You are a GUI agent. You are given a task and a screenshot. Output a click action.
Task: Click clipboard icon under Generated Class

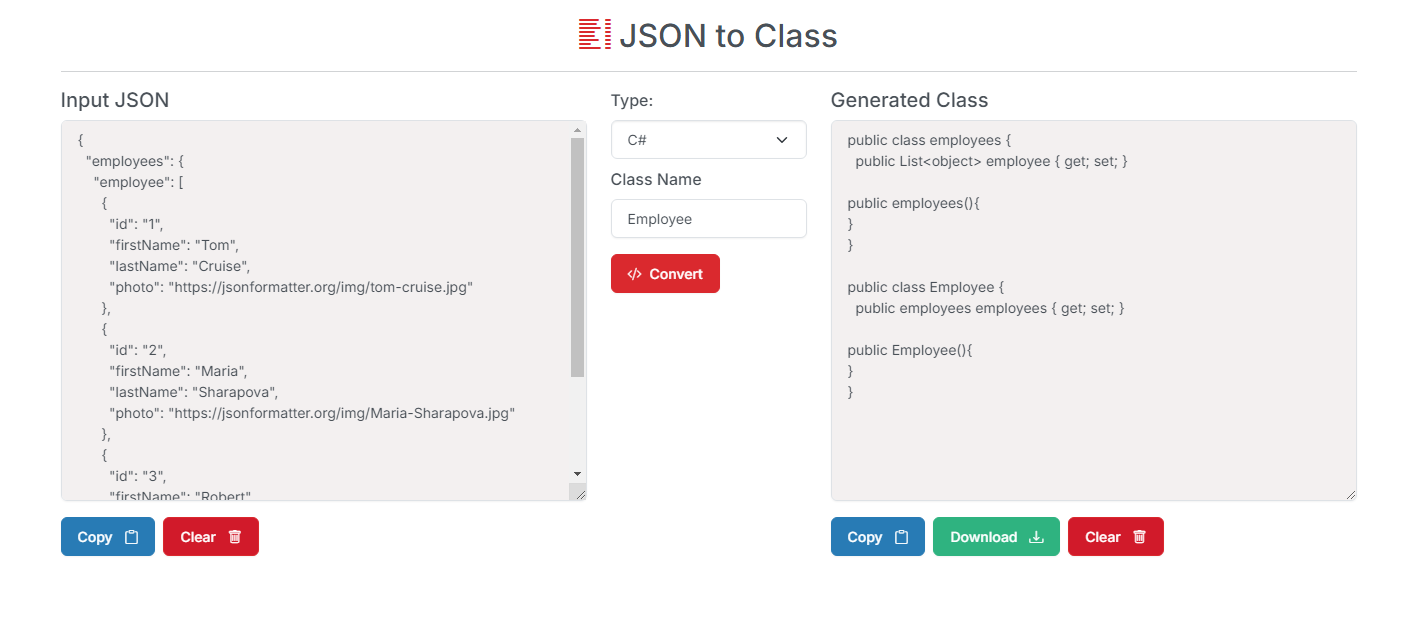click(901, 537)
